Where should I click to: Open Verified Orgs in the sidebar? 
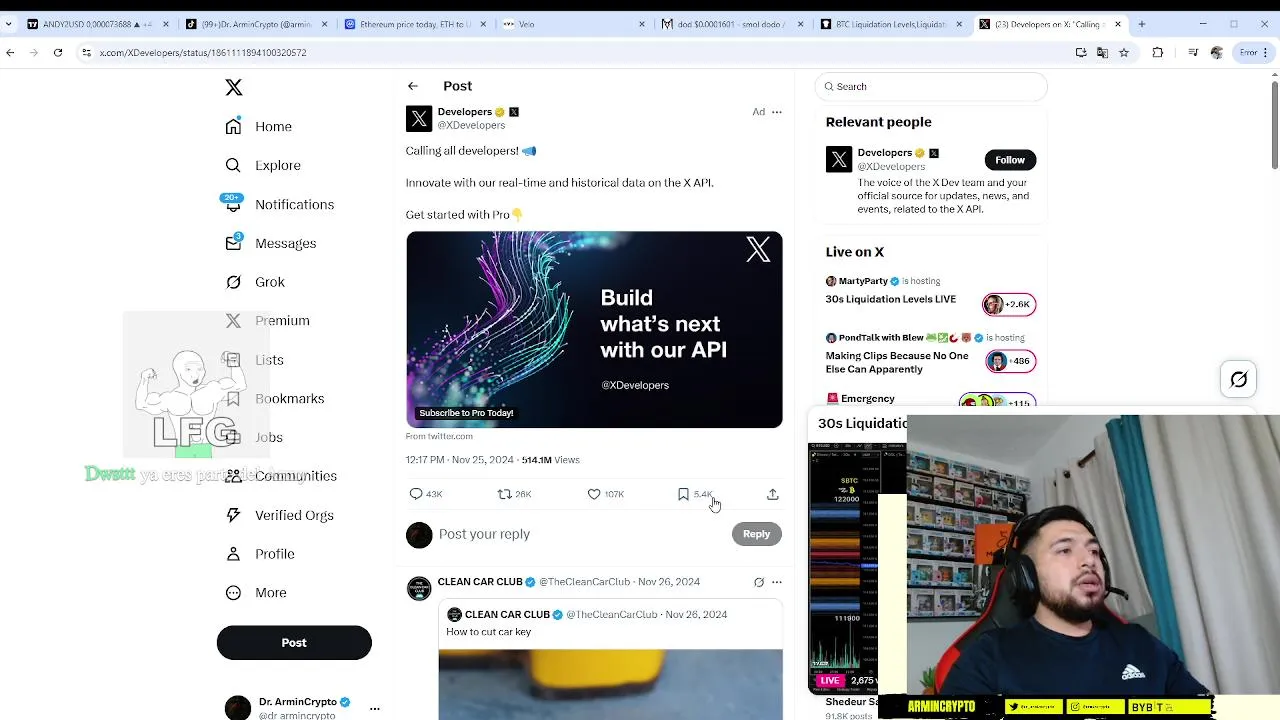click(x=279, y=515)
